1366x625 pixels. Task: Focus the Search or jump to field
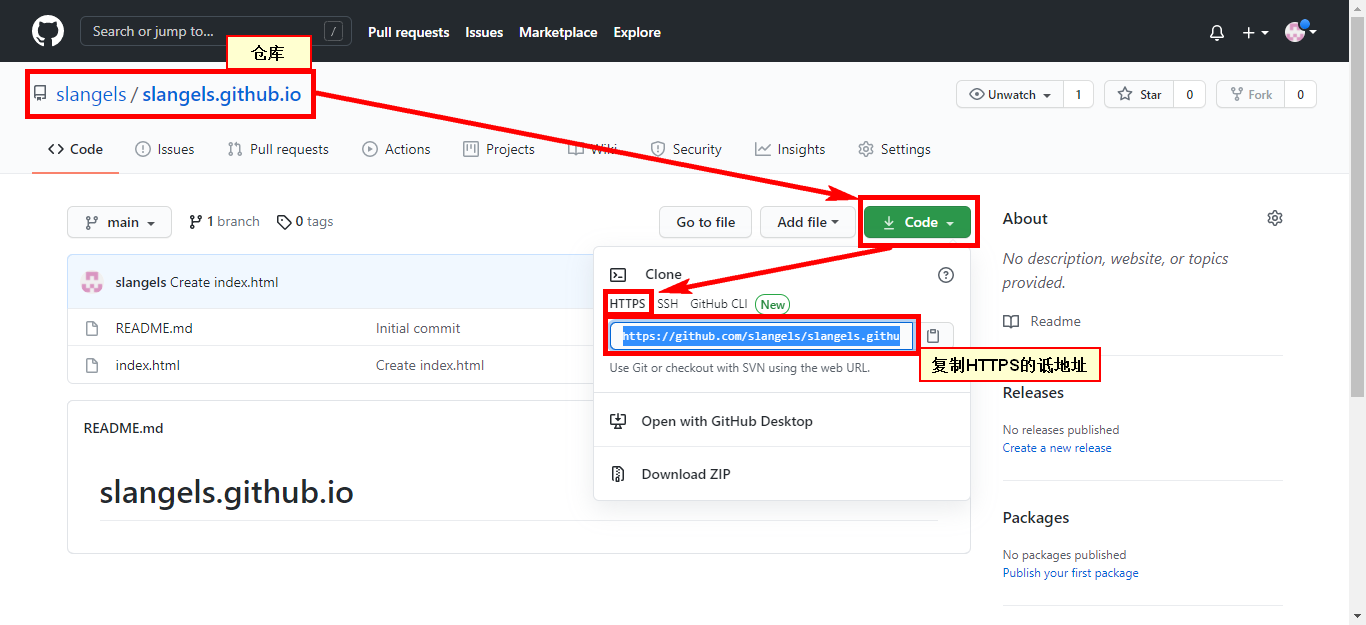pyautogui.click(x=216, y=31)
